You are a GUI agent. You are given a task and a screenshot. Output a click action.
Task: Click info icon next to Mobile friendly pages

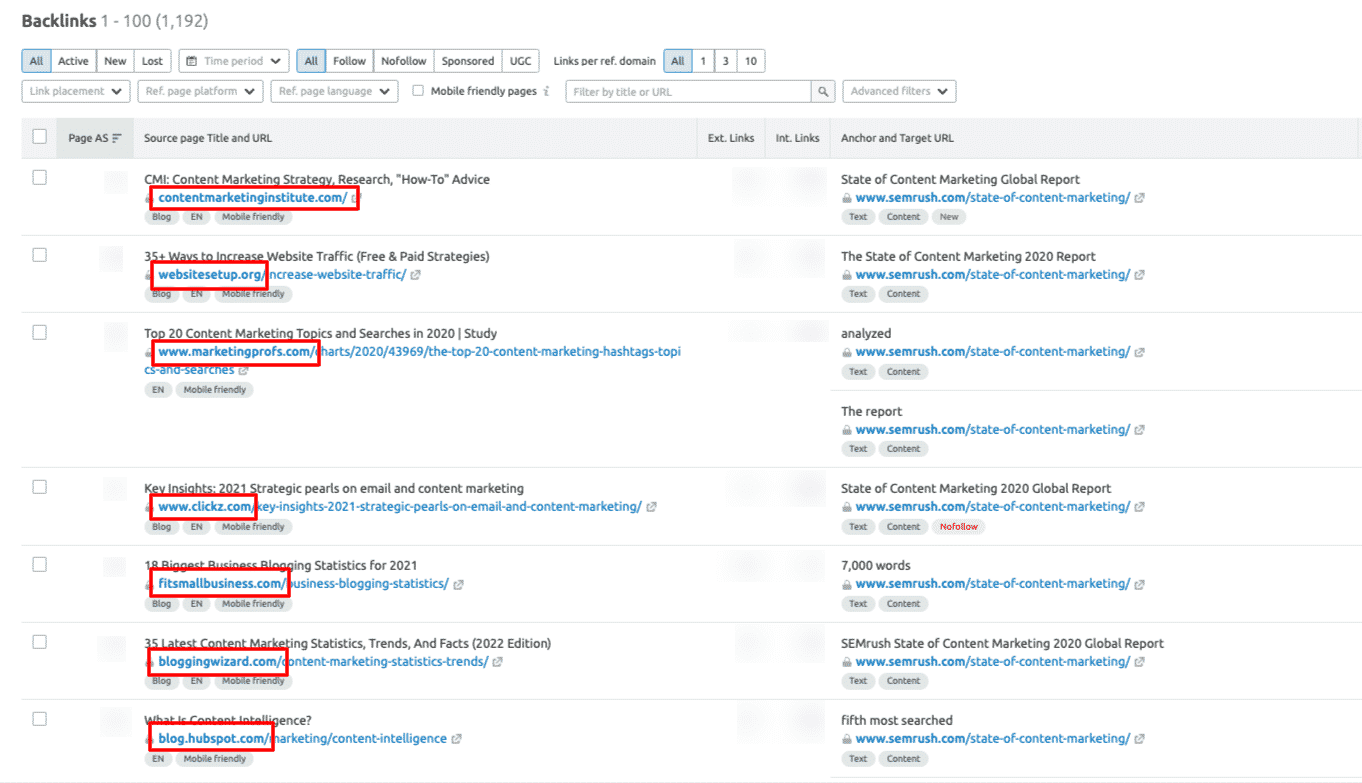[x=547, y=91]
